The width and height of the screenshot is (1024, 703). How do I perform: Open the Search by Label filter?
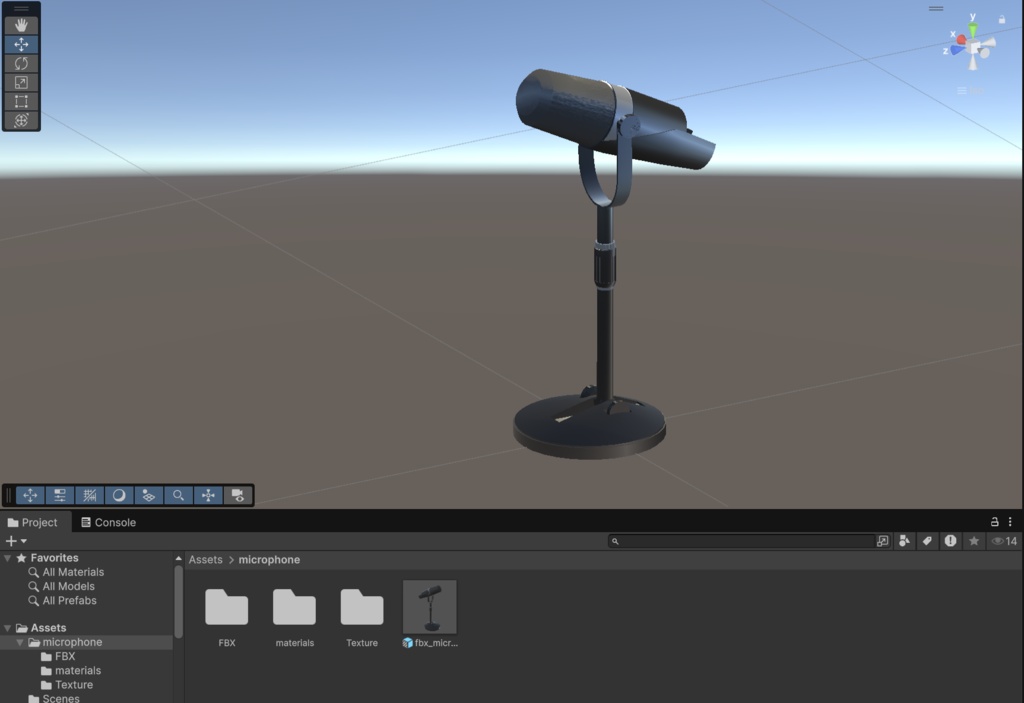(x=927, y=541)
